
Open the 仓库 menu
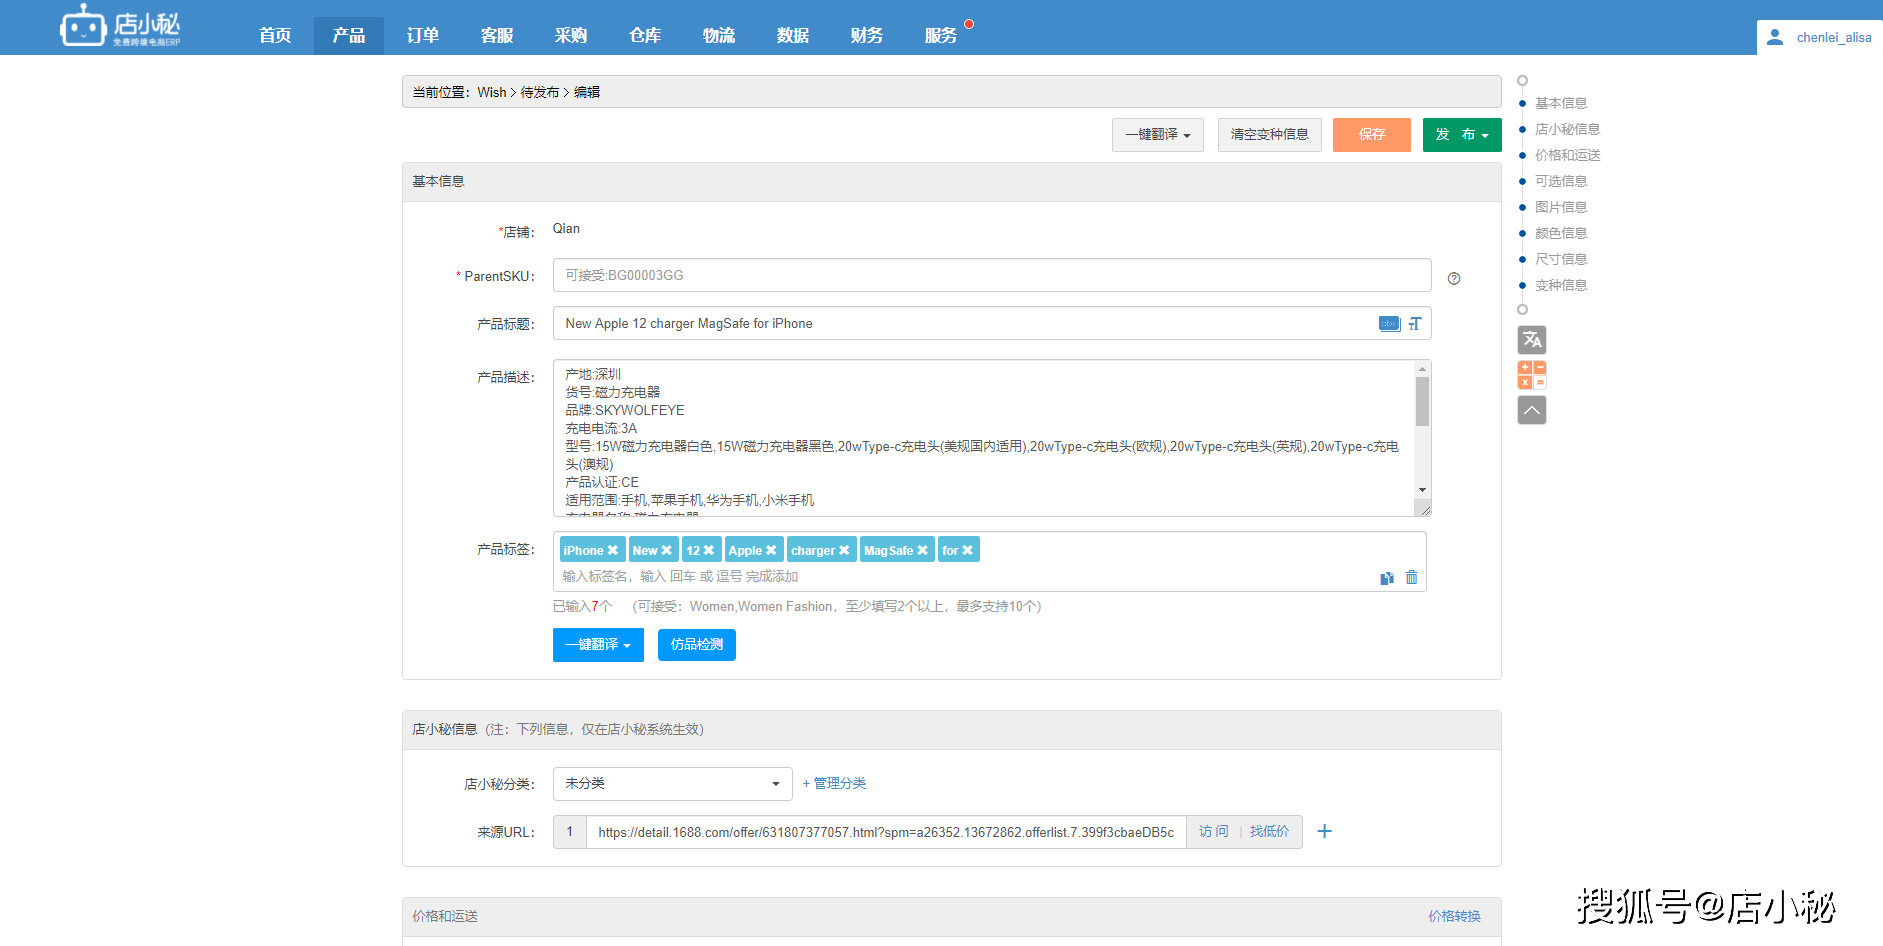coord(644,36)
